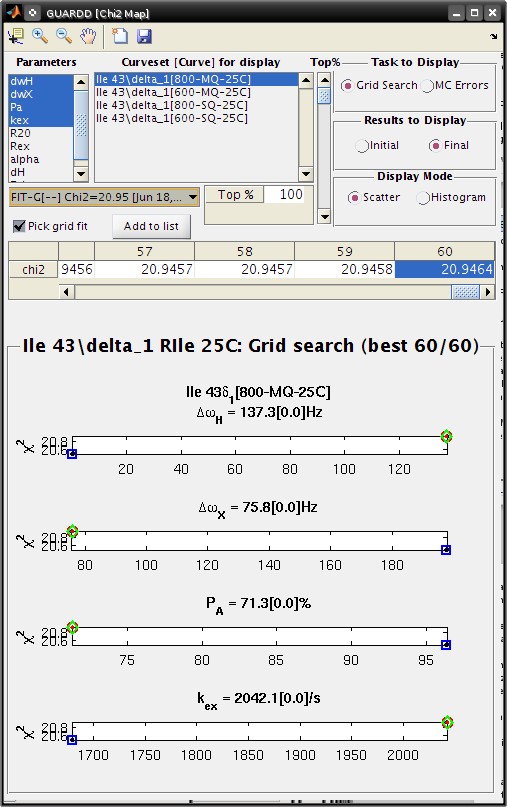Viewport: 507px width, 807px height.
Task: Click Add to list button
Action: click(x=151, y=226)
